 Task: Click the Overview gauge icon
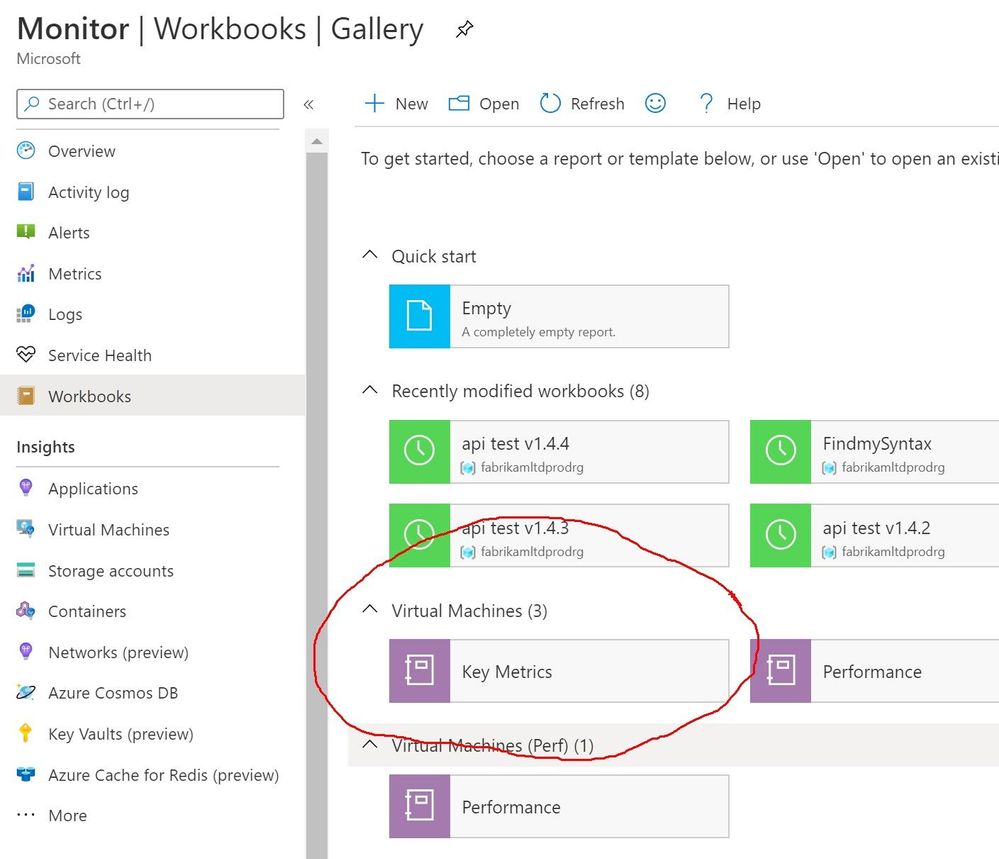point(25,150)
